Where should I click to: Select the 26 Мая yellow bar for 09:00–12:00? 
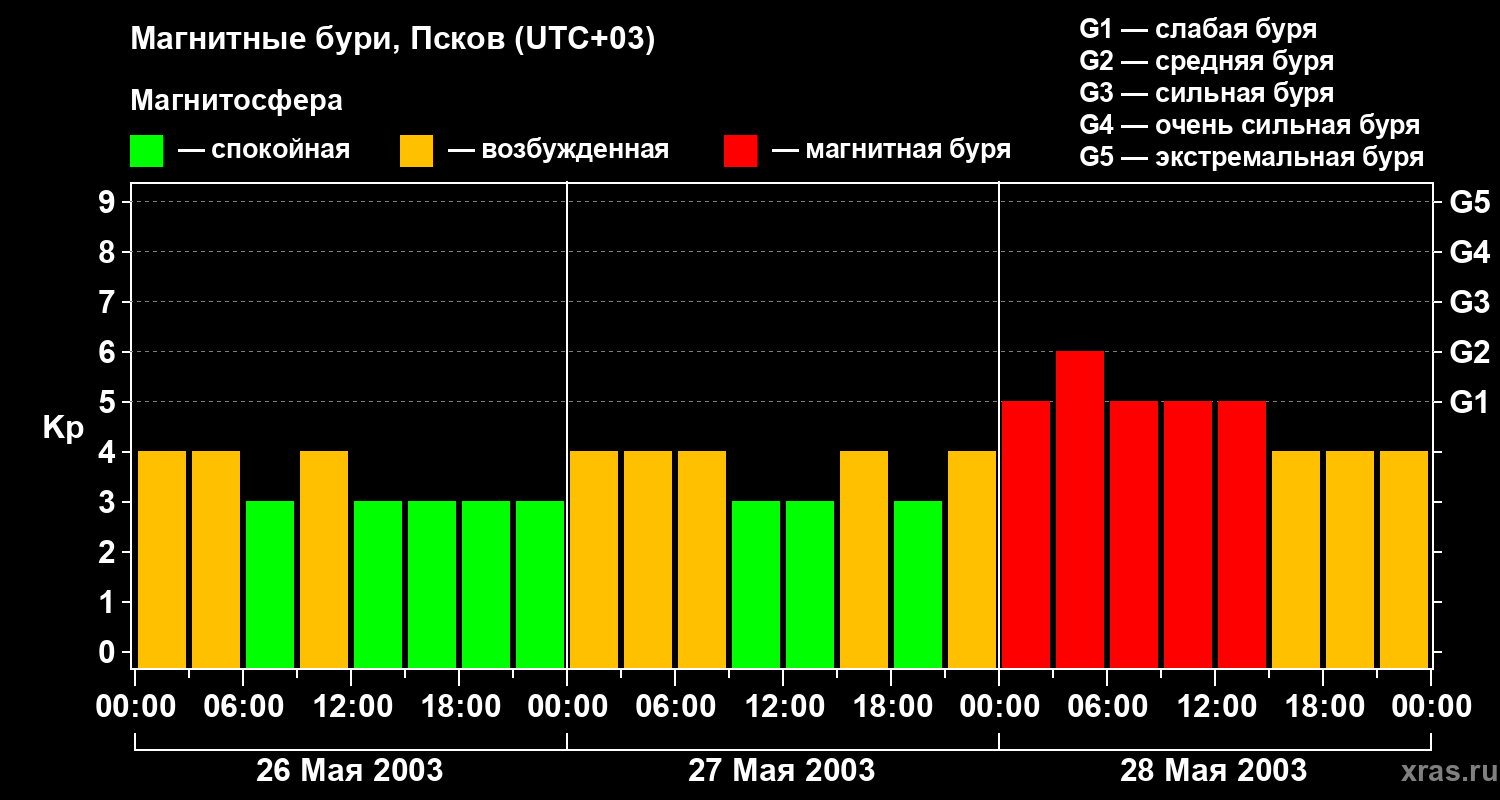[324, 560]
